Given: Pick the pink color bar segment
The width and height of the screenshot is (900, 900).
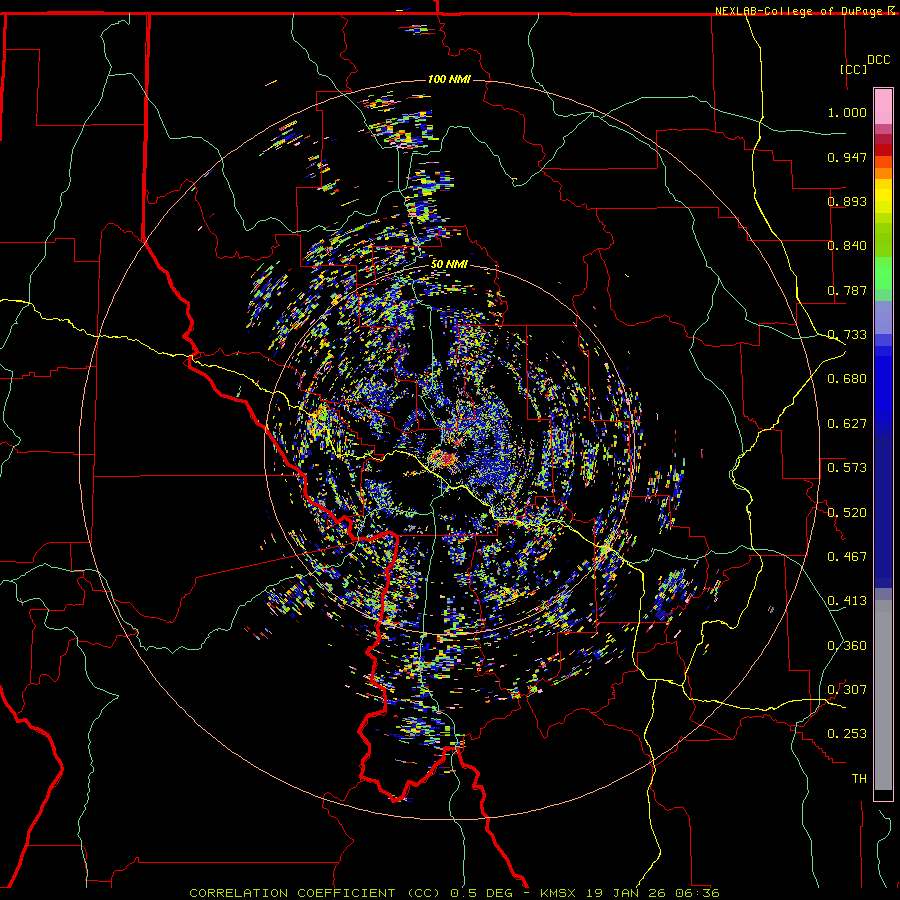Looking at the screenshot, I should click(883, 107).
